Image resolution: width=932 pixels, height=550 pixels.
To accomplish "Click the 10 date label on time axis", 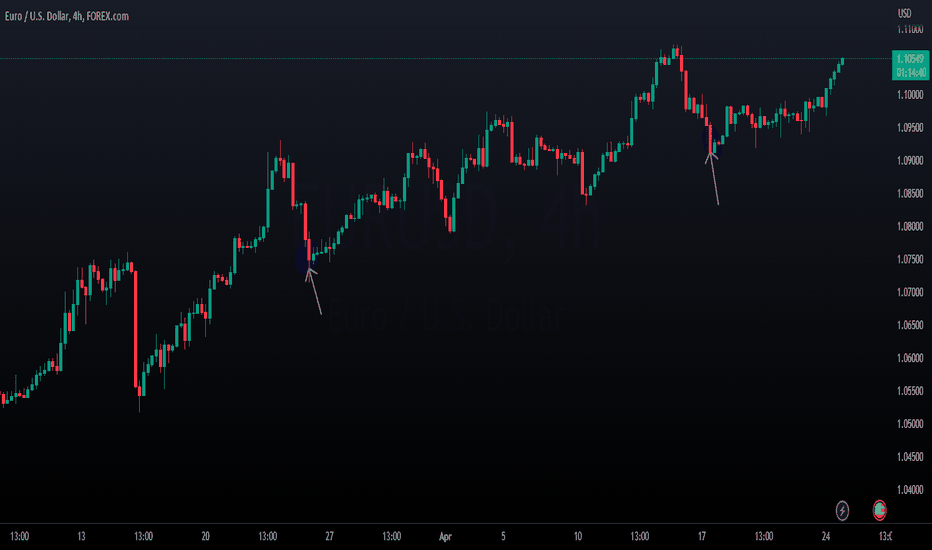I will pos(578,536).
